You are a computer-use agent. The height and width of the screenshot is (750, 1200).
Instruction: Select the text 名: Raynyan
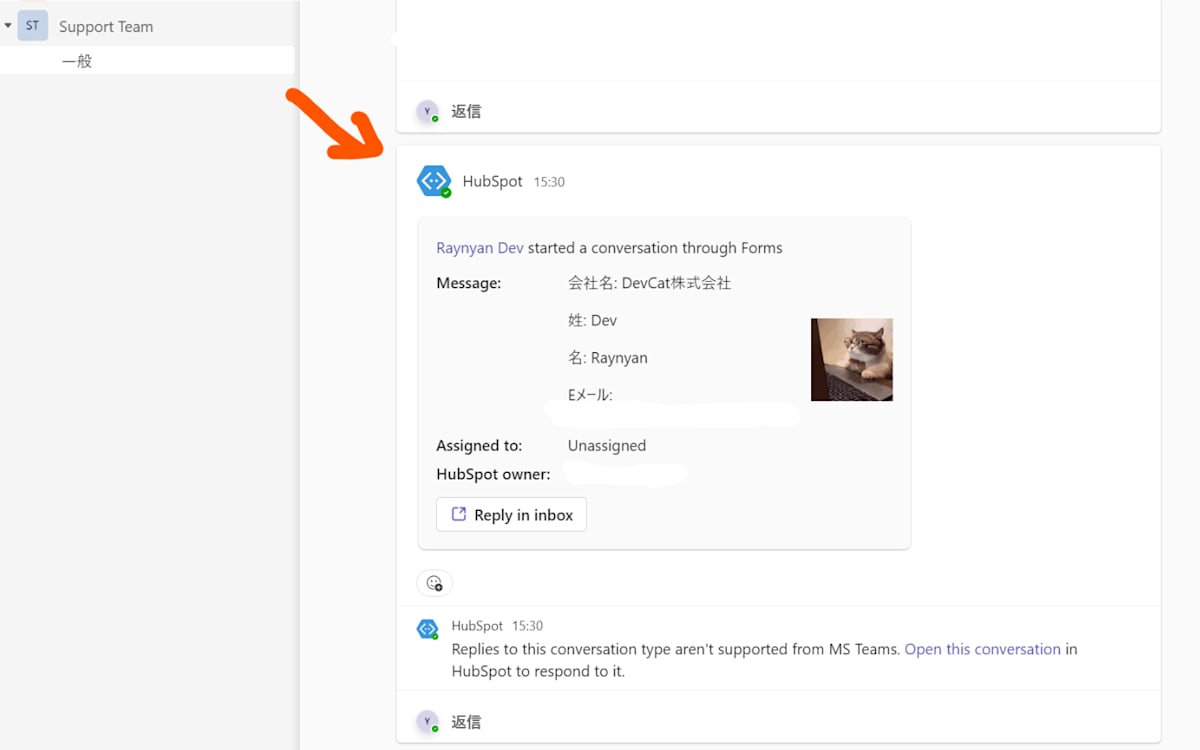607,358
